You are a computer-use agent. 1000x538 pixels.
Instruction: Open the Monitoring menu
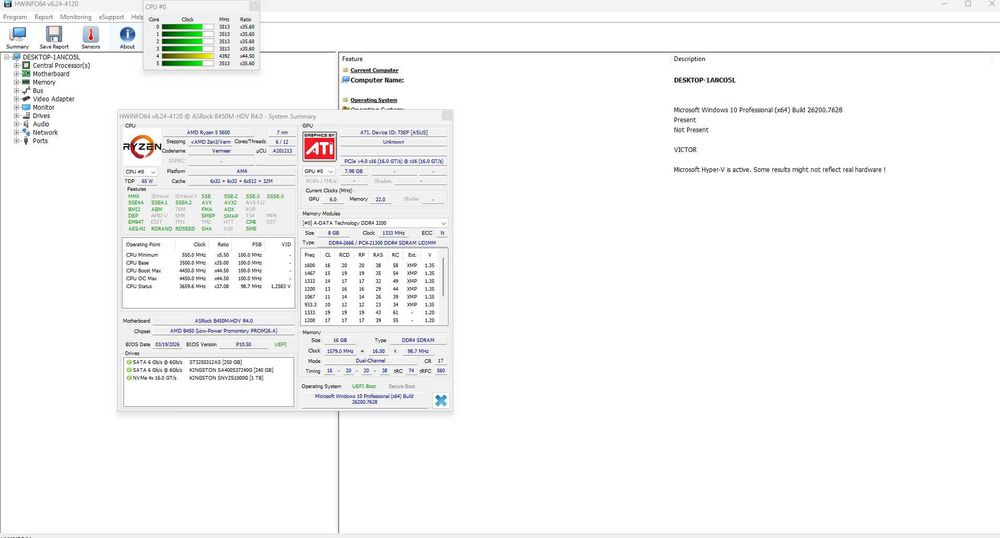(76, 17)
